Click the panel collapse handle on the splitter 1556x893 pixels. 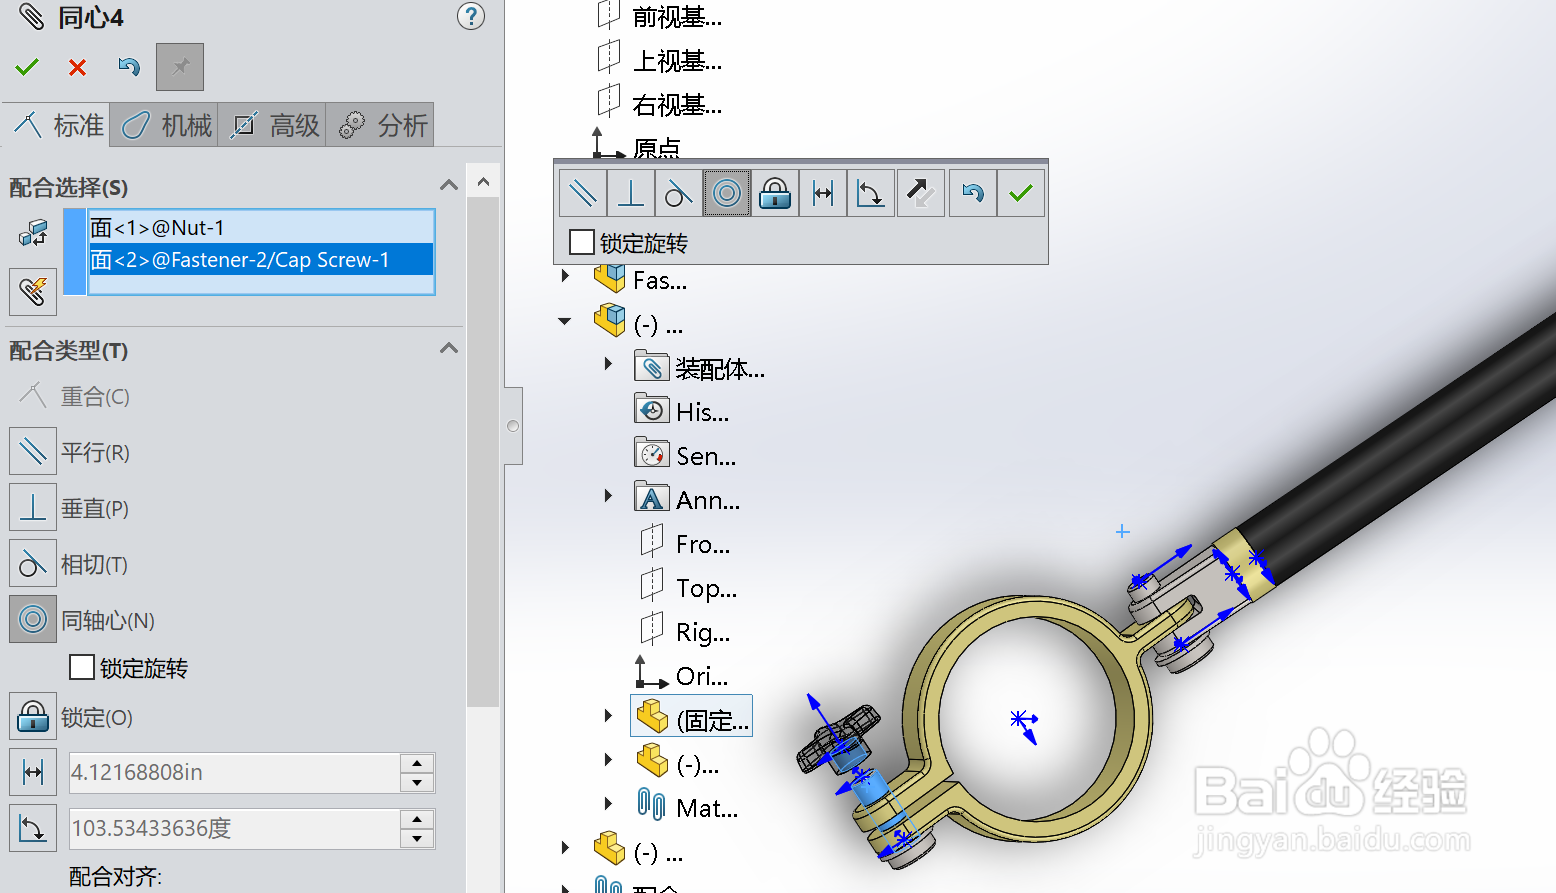click(x=513, y=426)
